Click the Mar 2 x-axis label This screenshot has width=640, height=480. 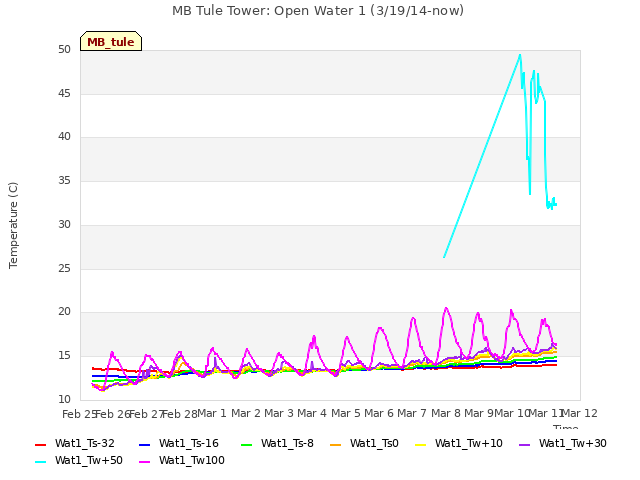point(246,413)
